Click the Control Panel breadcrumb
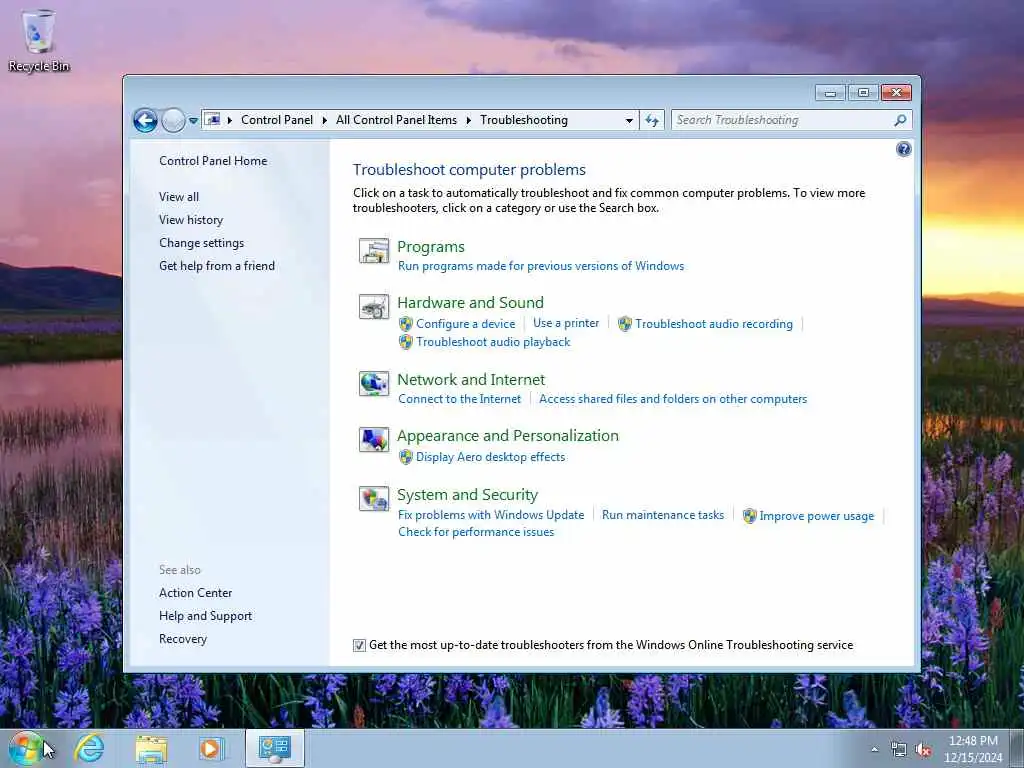This screenshot has height=768, width=1024. (277, 120)
